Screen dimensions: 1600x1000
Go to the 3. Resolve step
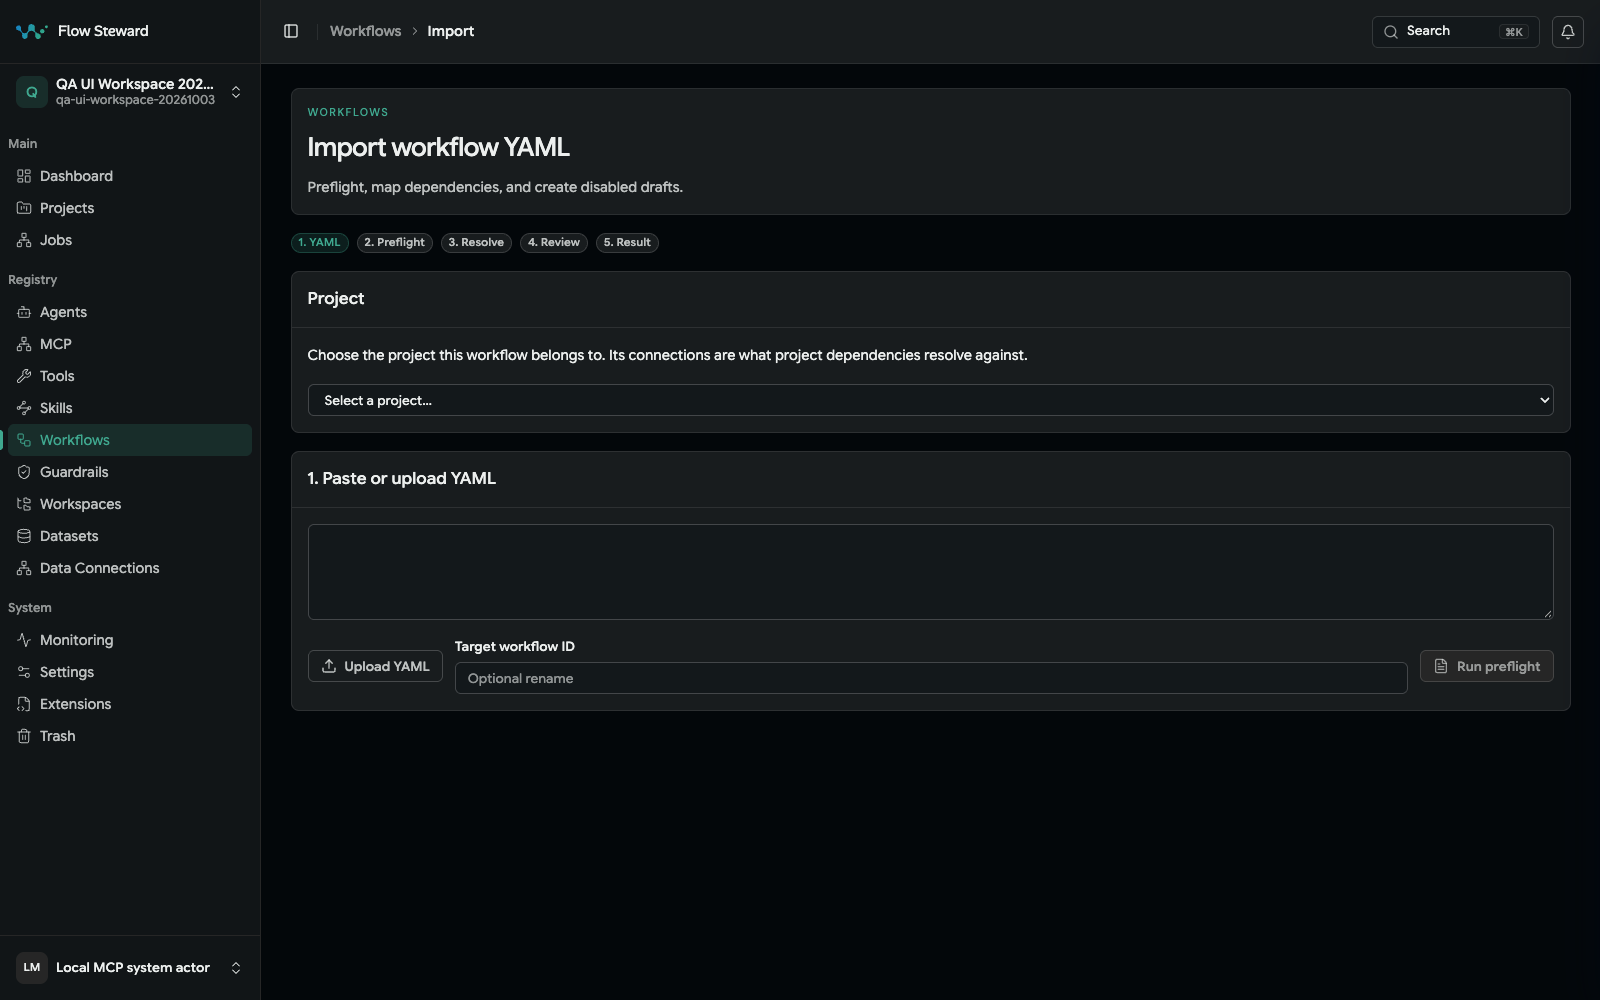pos(476,242)
